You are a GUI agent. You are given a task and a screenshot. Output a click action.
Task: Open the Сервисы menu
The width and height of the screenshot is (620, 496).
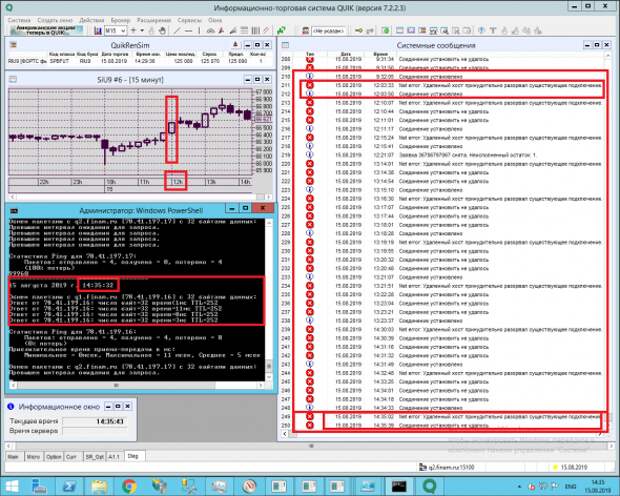coord(189,20)
